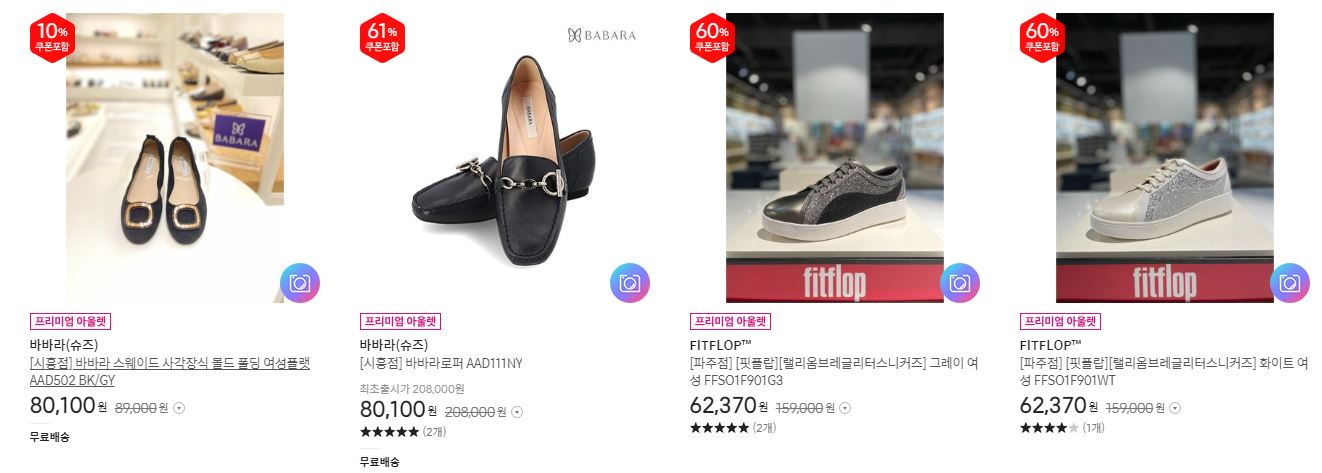Open the 바바라로퍼 AAD111NY product link
Screen dimensions: 1322x473
click(441, 363)
